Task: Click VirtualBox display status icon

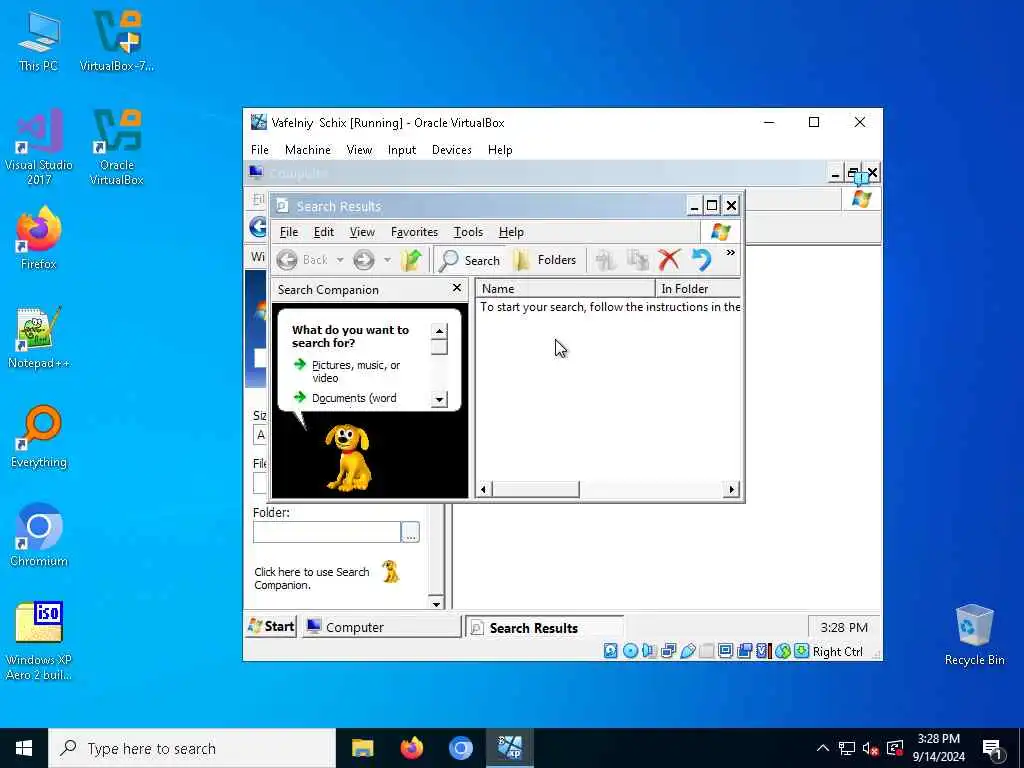Action: point(726,651)
